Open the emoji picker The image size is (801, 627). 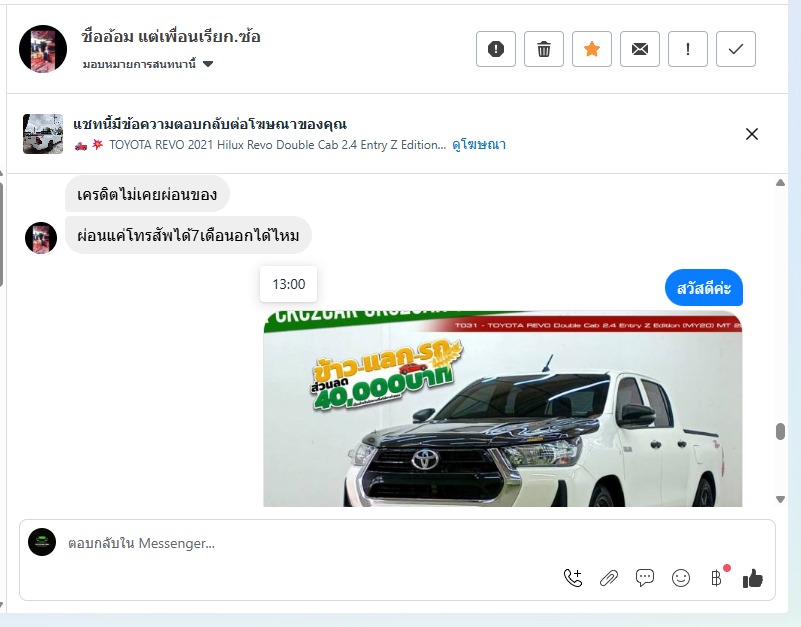click(680, 578)
